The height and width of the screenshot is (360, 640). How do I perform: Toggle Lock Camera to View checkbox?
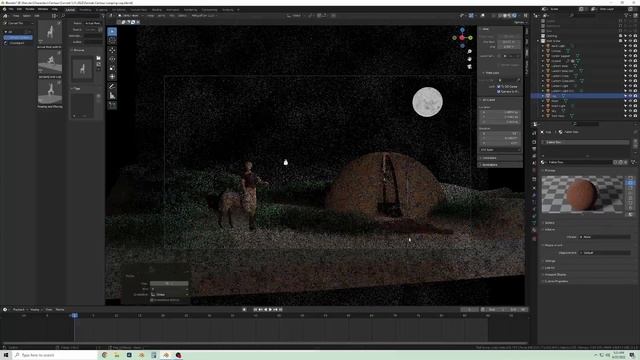(x=499, y=91)
